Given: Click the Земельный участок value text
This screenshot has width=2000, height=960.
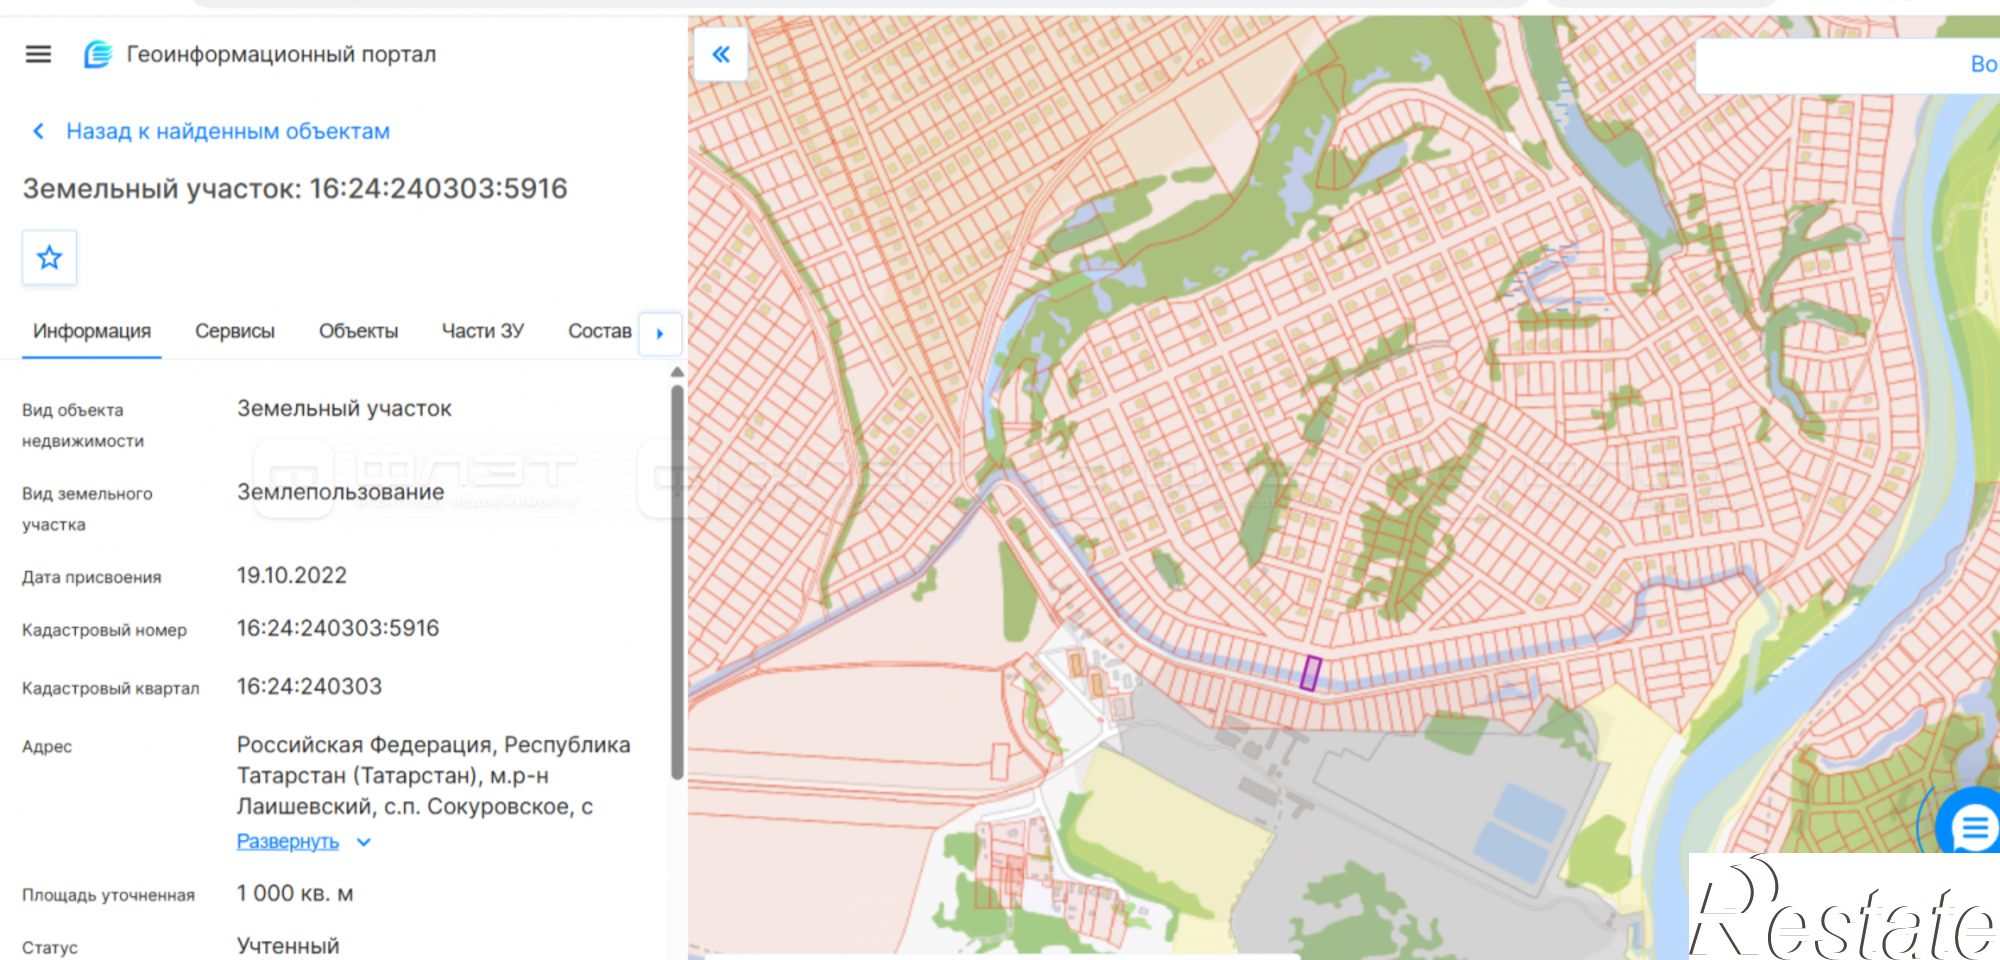Looking at the screenshot, I should click(344, 409).
